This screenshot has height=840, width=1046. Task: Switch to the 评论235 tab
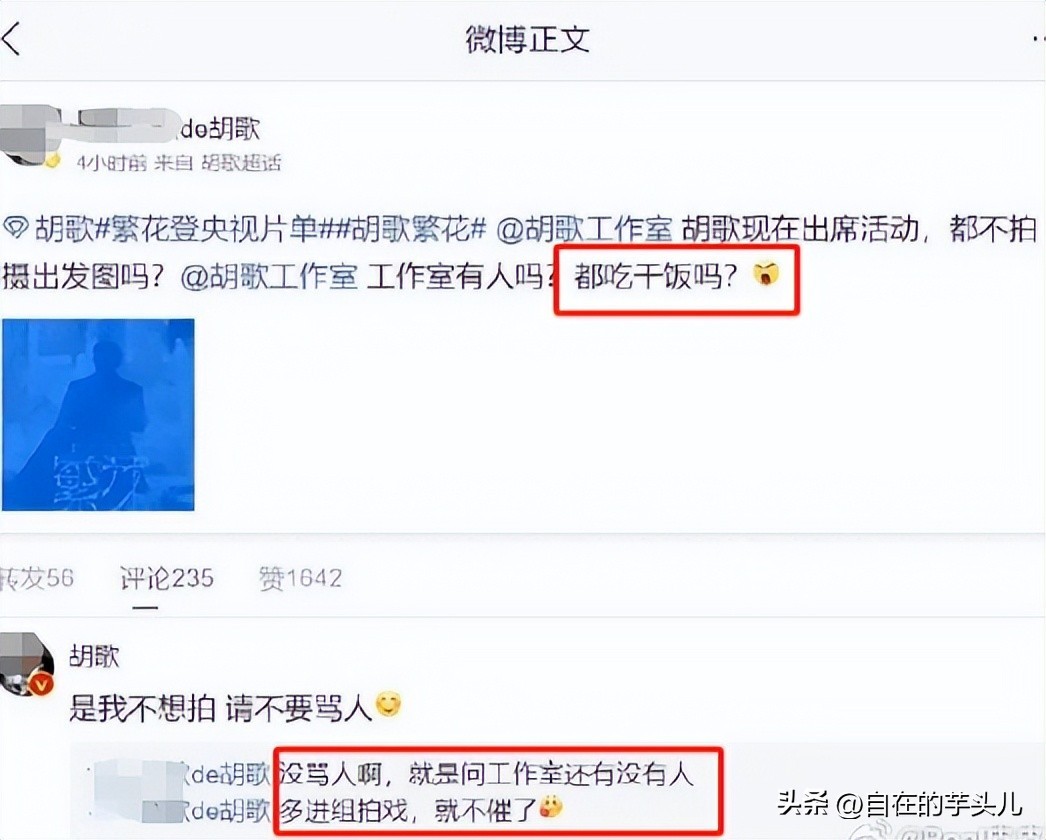pyautogui.click(x=167, y=578)
